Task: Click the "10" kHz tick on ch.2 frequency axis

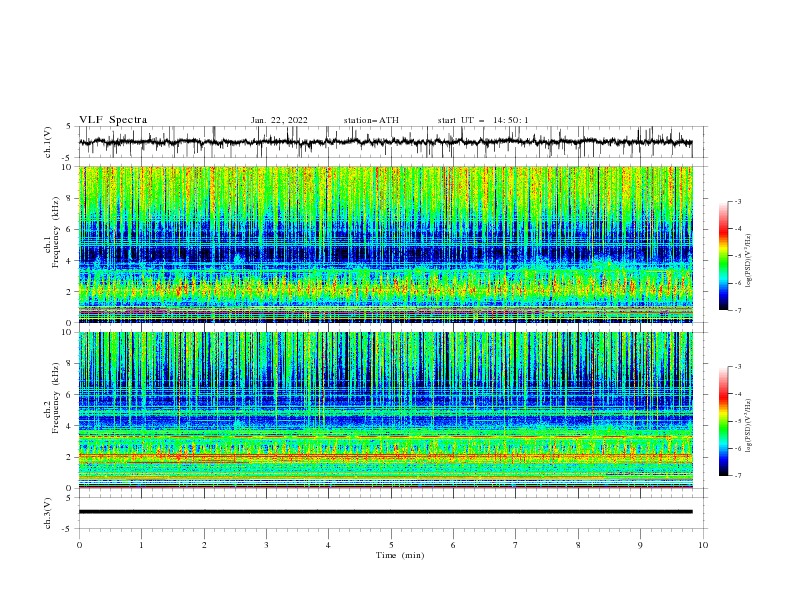Action: pyautogui.click(x=67, y=332)
